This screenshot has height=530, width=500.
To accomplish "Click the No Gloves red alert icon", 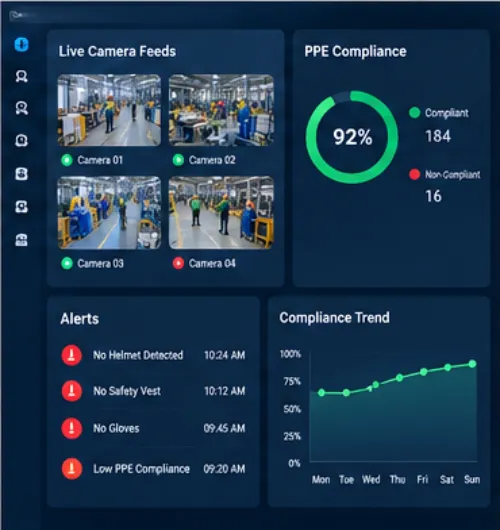I will 71,428.
